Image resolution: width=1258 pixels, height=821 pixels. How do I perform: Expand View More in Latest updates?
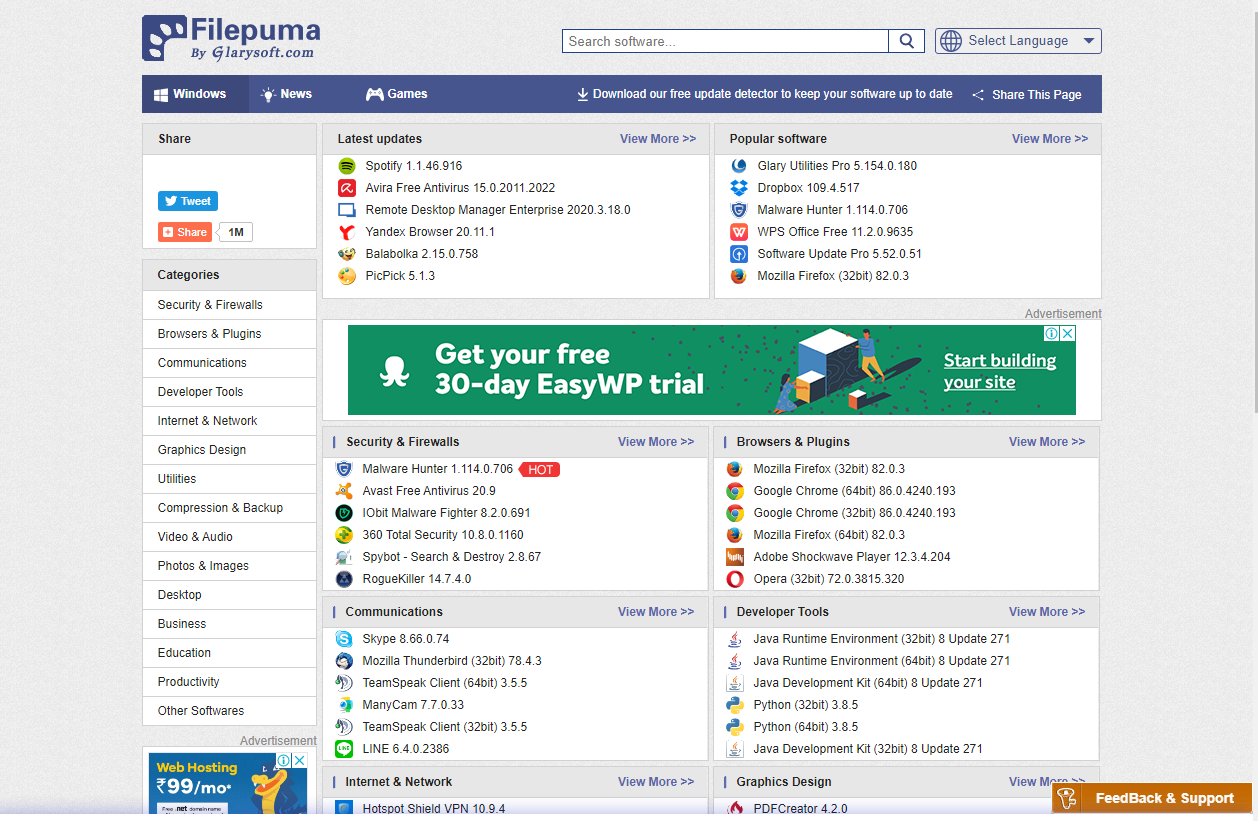tap(657, 139)
